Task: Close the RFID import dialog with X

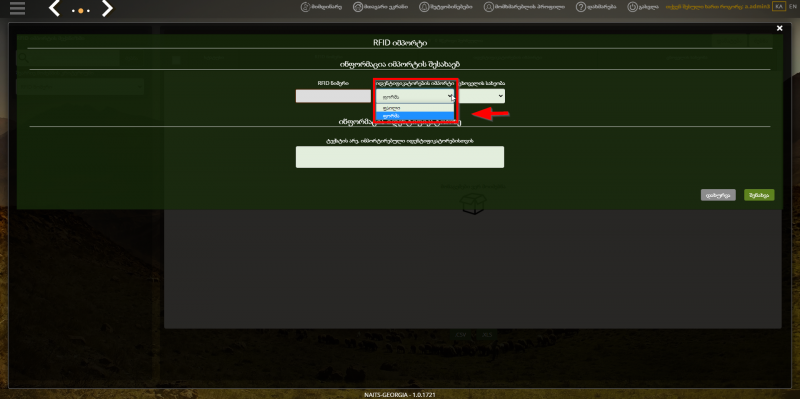Action: click(x=779, y=29)
